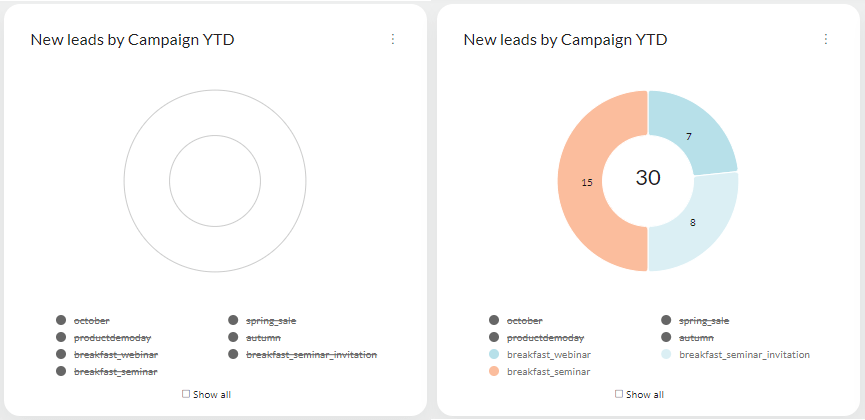Enable spring_sale legend item in 30-leads chart

703,320
